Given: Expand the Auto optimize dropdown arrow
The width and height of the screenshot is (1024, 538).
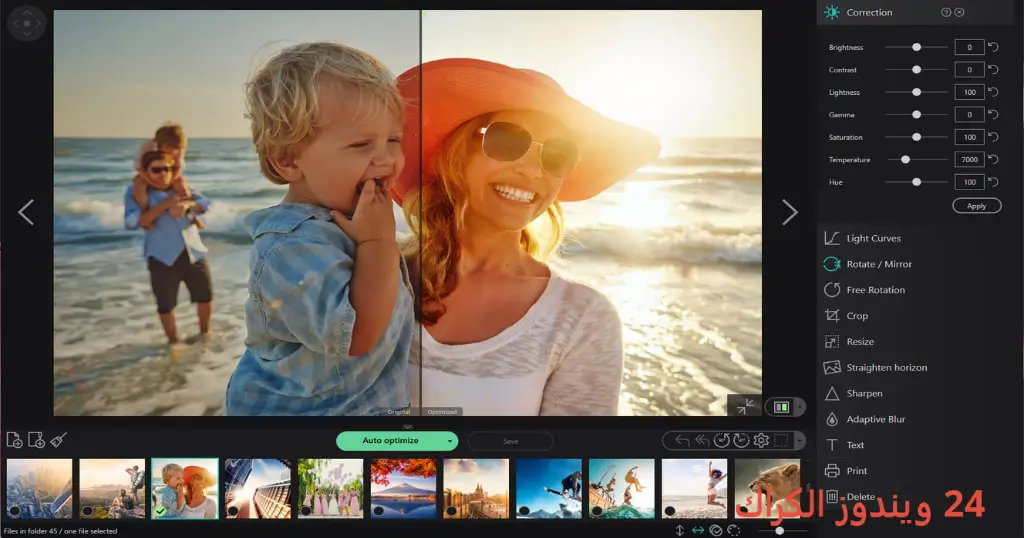Looking at the screenshot, I should click(x=449, y=441).
